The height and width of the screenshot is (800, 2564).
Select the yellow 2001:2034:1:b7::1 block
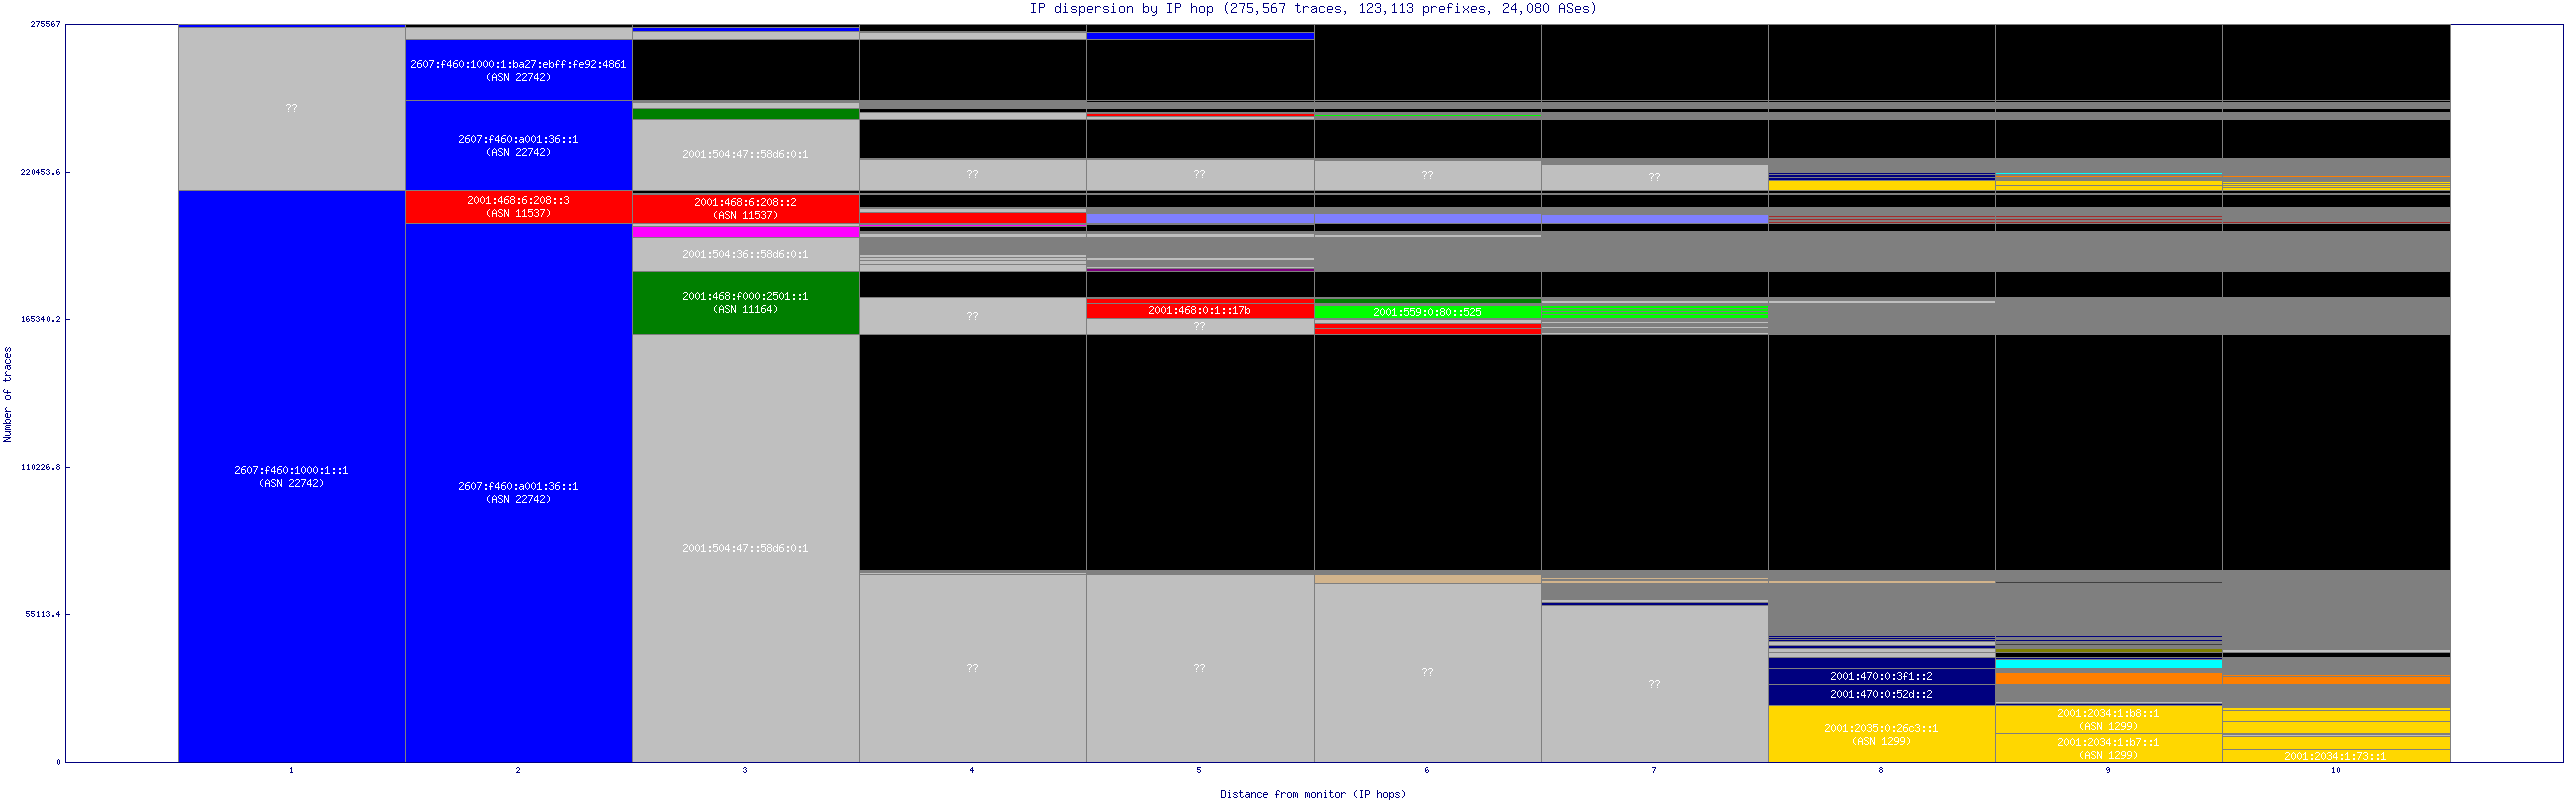(x=2108, y=748)
